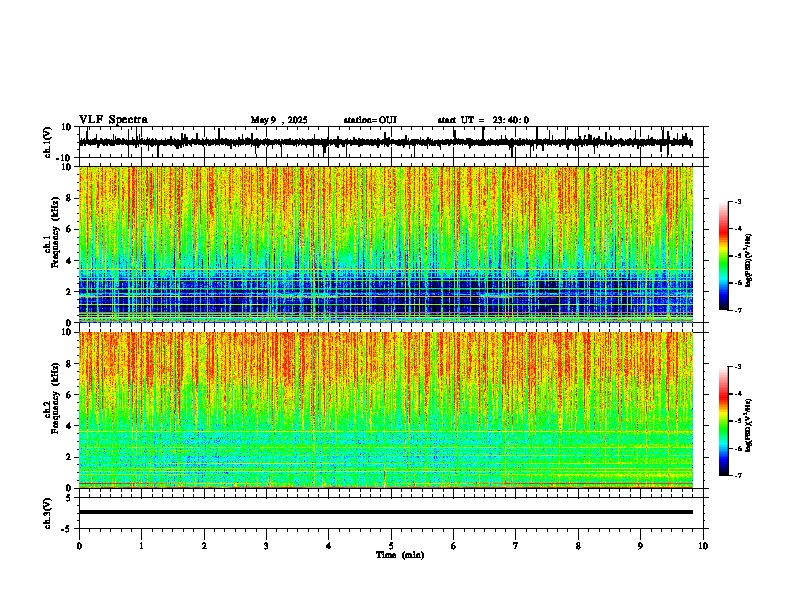Click the "Time (min)" axis label
The width and height of the screenshot is (792, 612).
click(x=400, y=555)
